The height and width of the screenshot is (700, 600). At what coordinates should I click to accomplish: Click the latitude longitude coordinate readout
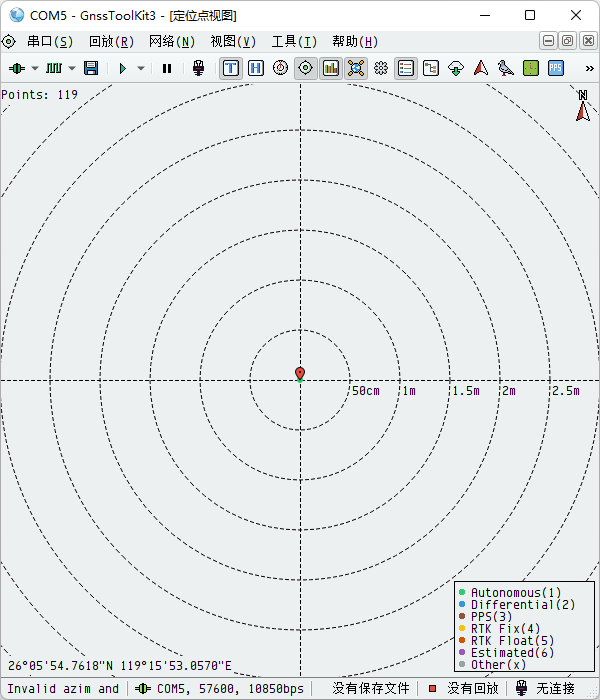point(120,666)
